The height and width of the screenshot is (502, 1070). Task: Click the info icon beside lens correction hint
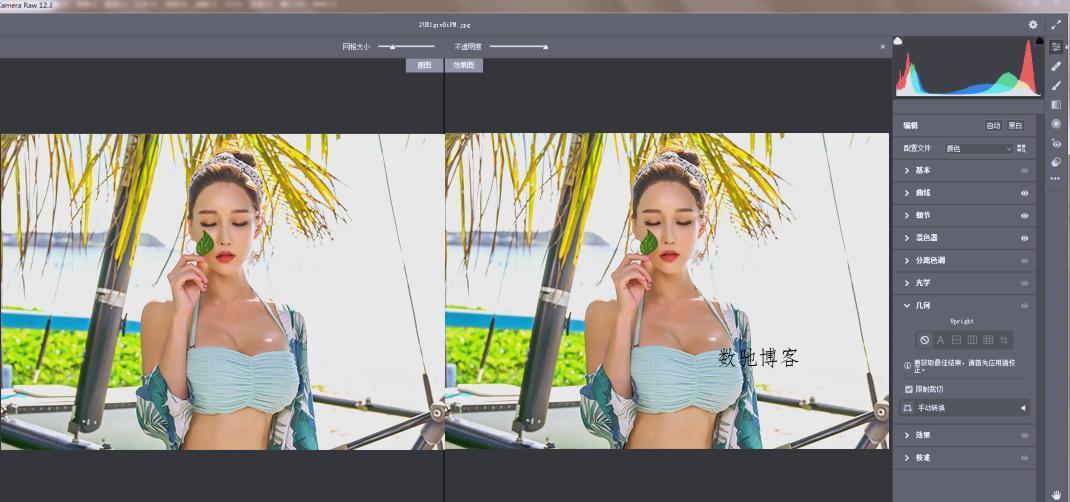tap(908, 366)
